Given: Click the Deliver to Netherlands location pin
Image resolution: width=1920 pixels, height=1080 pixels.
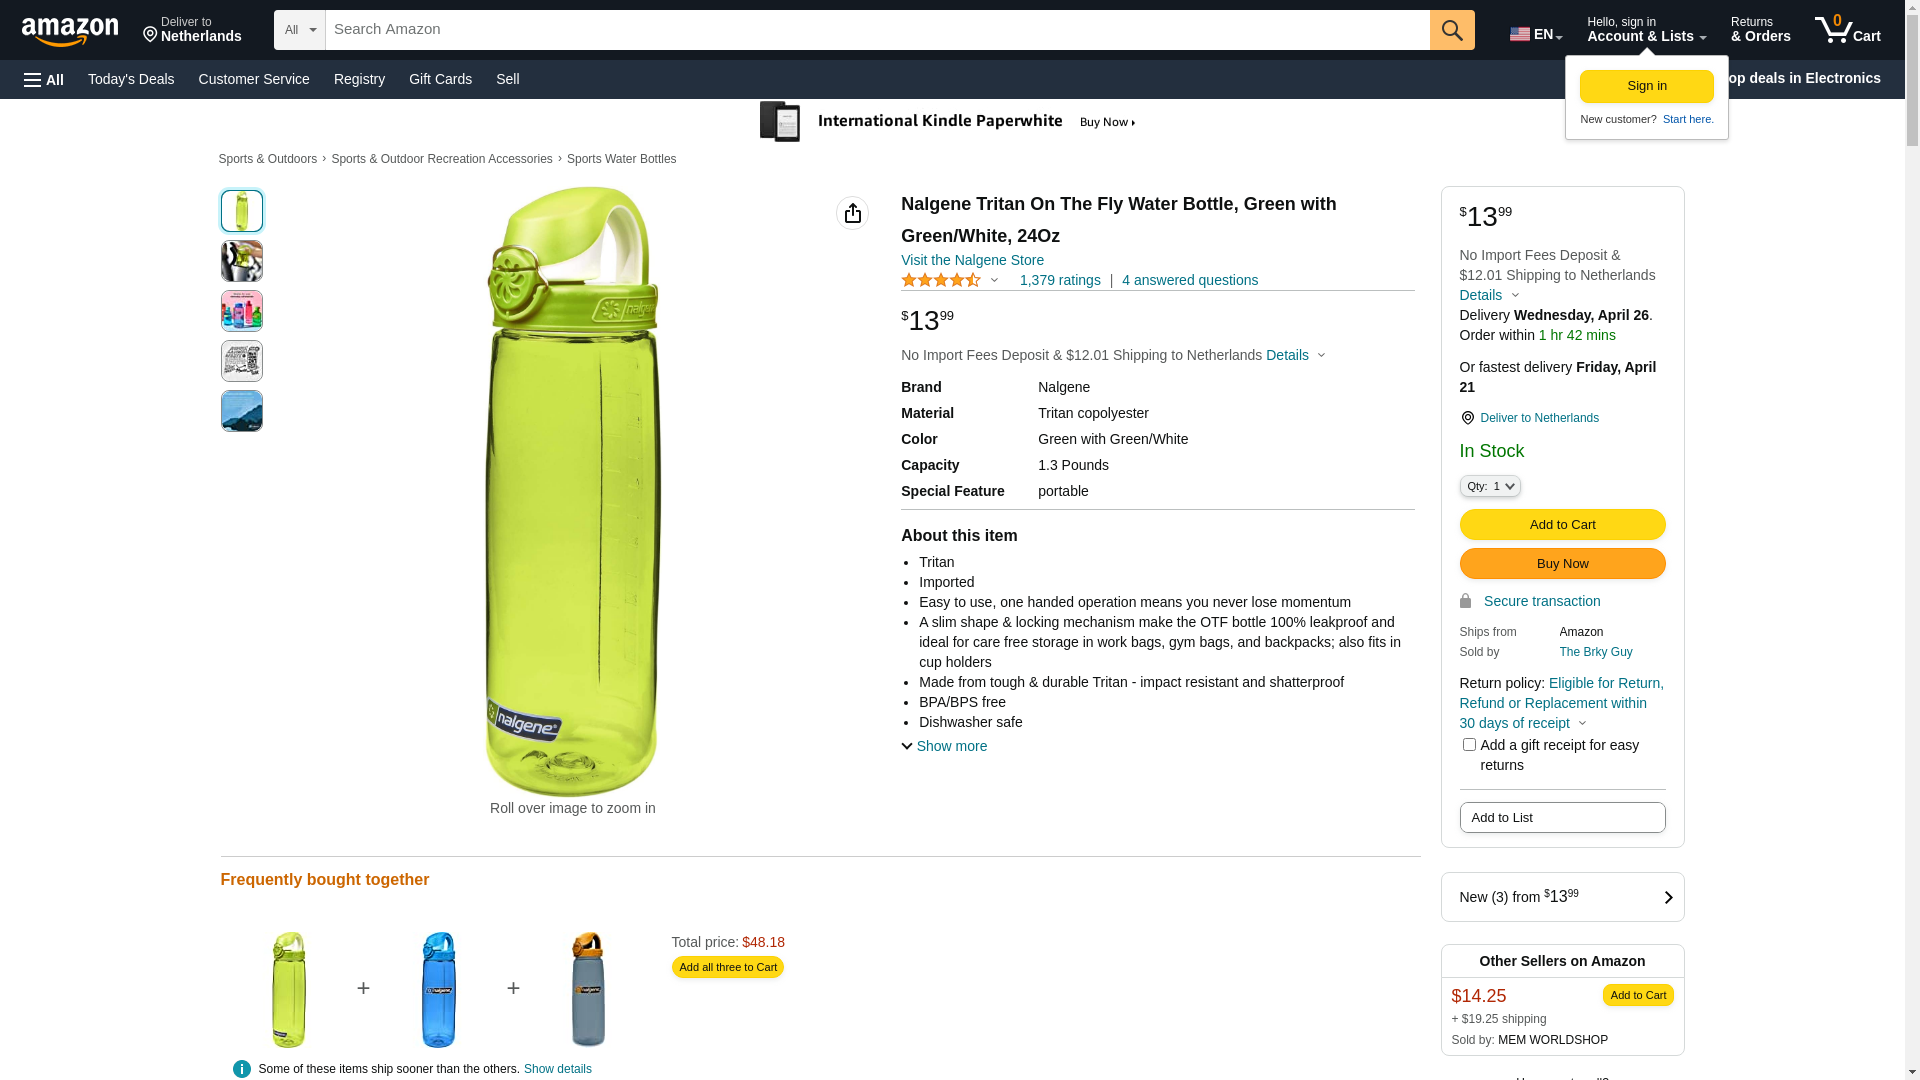Looking at the screenshot, I should coord(192,30).
